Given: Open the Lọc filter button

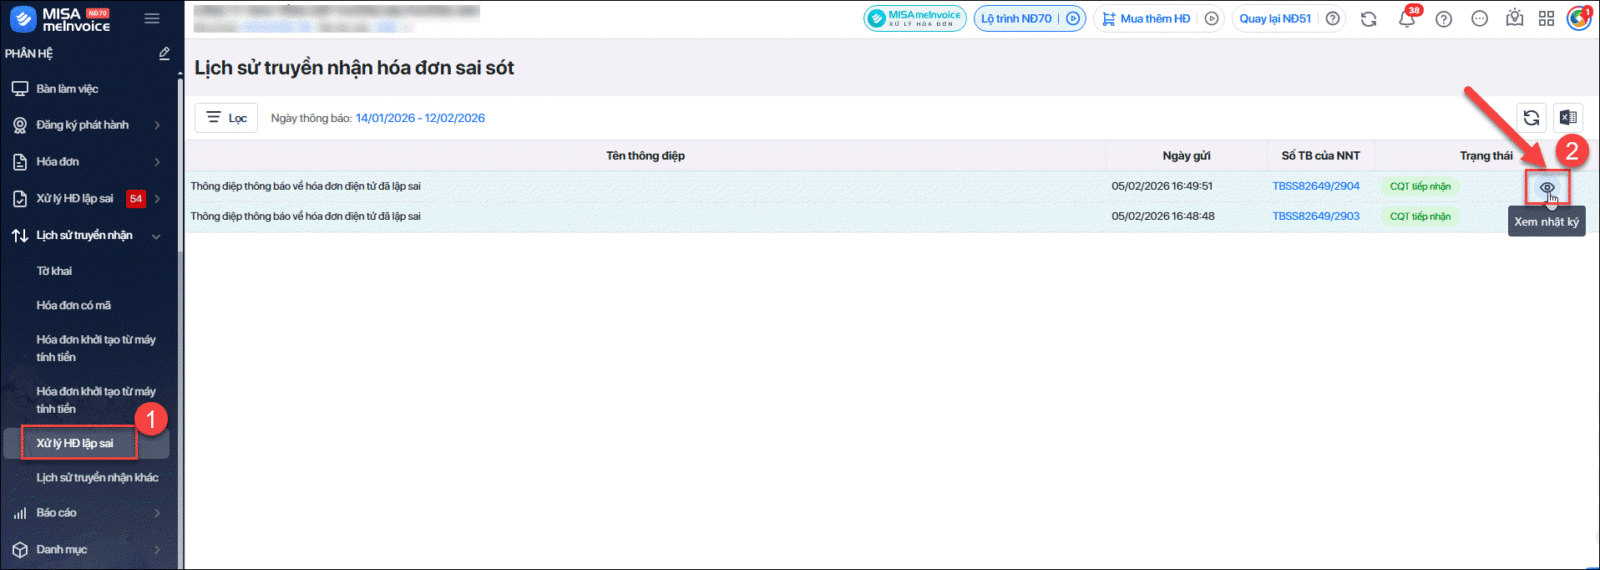Looking at the screenshot, I should pos(227,118).
